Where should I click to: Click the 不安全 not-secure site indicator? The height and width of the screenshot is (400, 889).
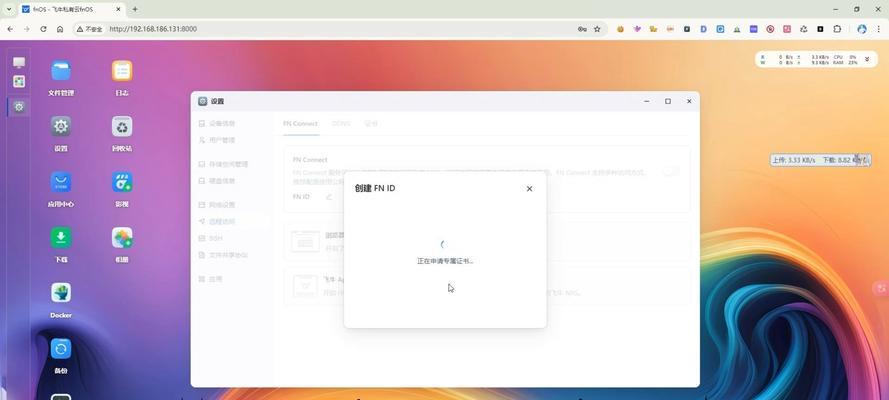point(90,29)
